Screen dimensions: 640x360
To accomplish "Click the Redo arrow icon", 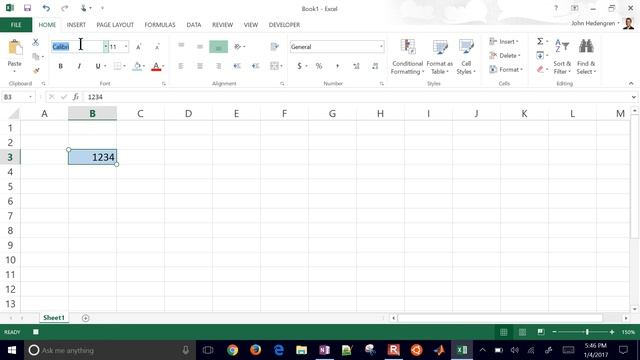I will (64, 8).
